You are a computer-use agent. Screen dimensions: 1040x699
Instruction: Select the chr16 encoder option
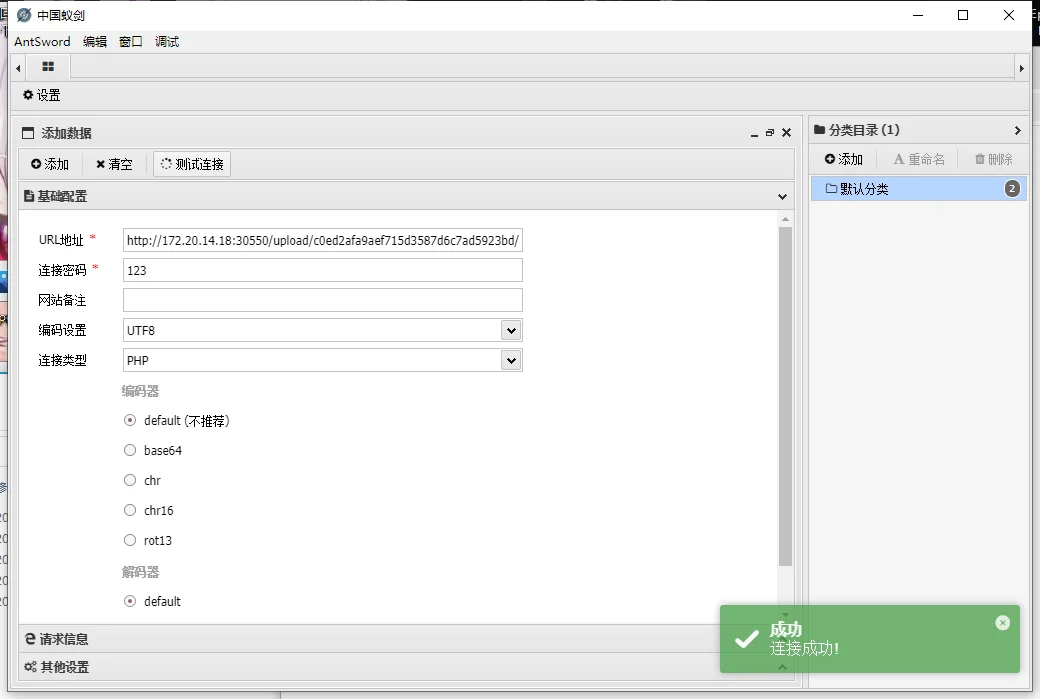click(x=130, y=511)
